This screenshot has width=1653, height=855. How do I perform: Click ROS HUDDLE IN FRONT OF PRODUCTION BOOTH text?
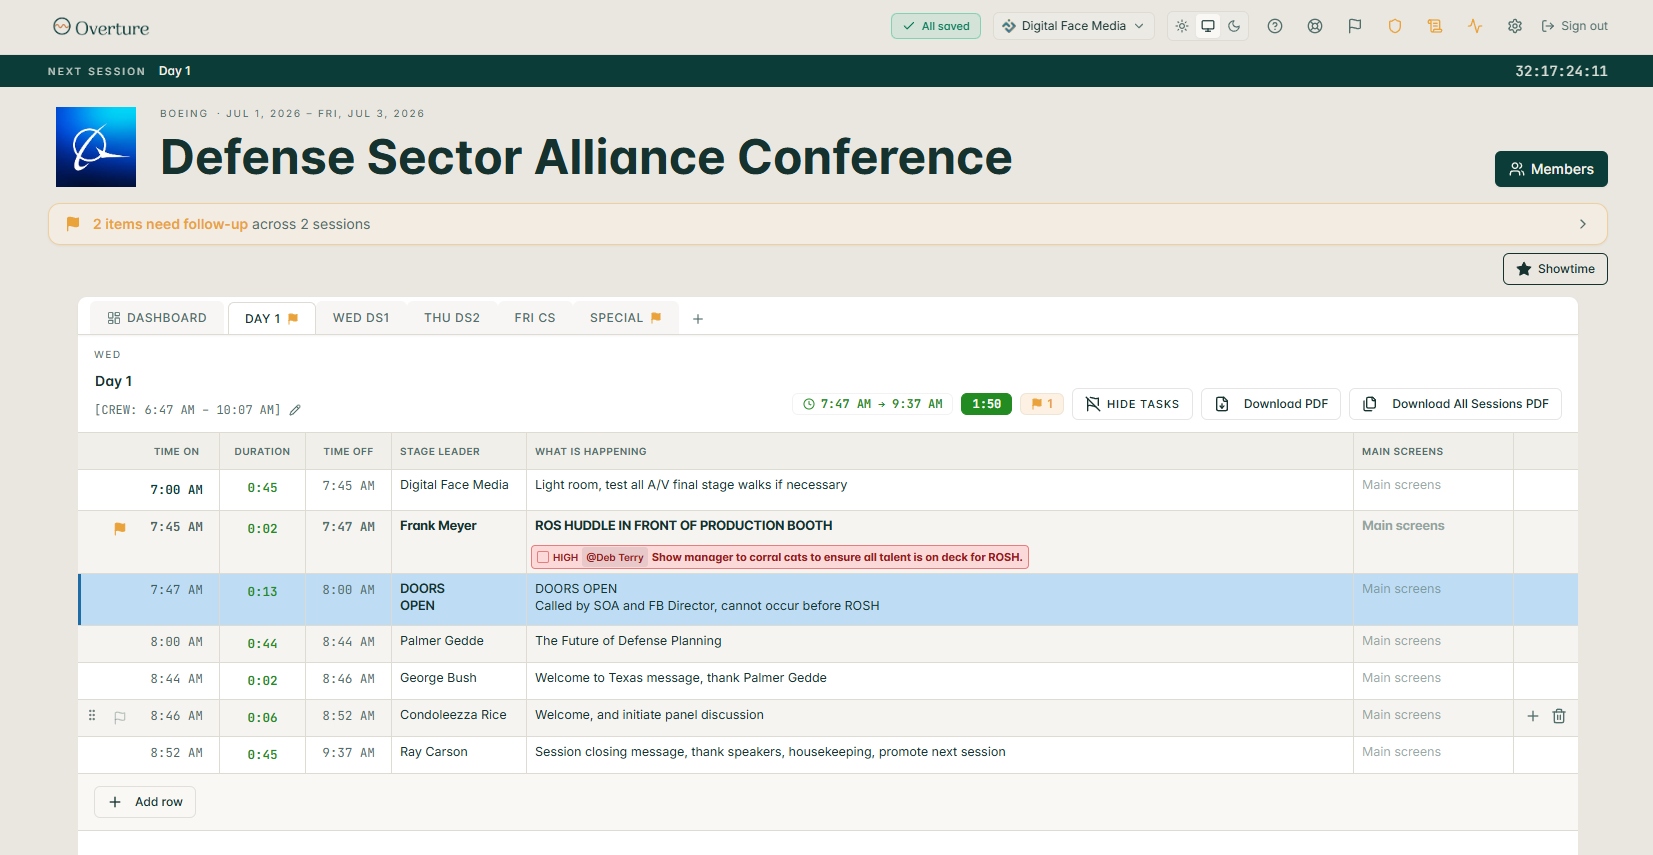pyautogui.click(x=683, y=526)
